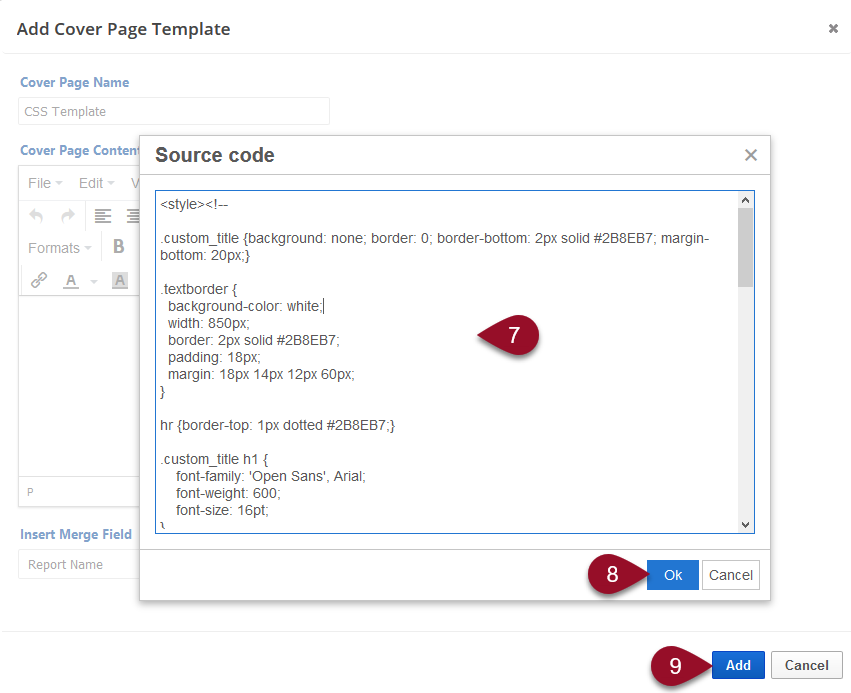
Task: Close the Add Cover Page Template window
Action: [x=833, y=29]
